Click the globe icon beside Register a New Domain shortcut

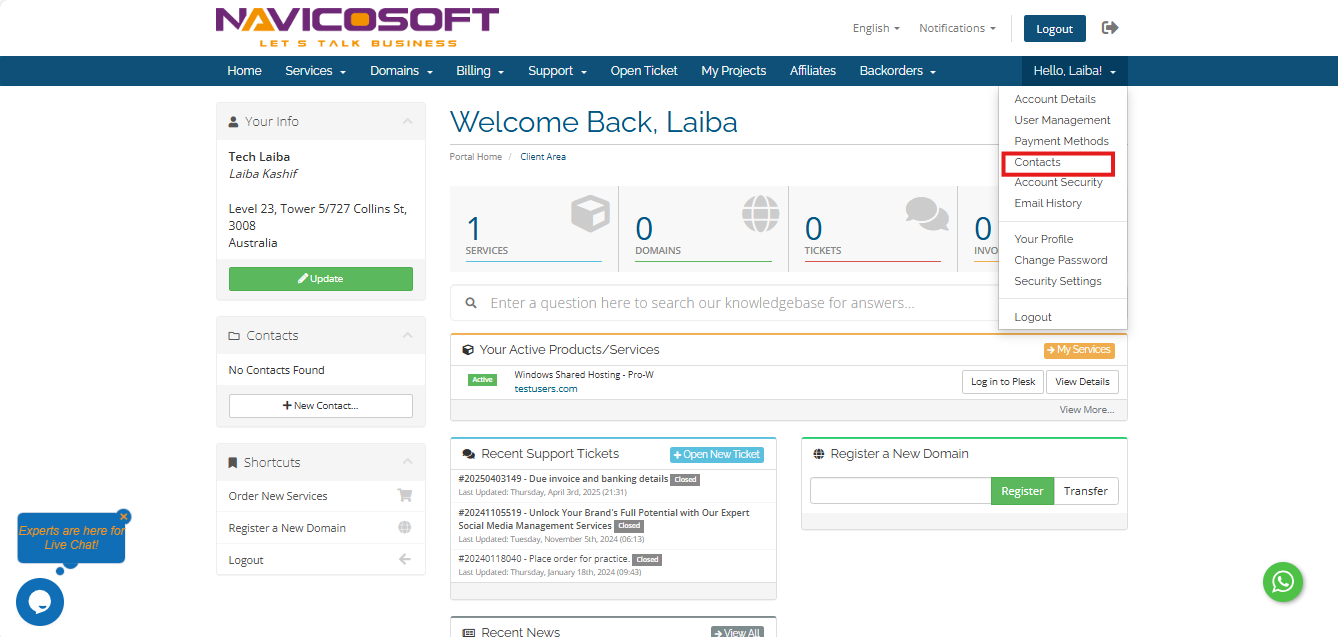point(405,528)
